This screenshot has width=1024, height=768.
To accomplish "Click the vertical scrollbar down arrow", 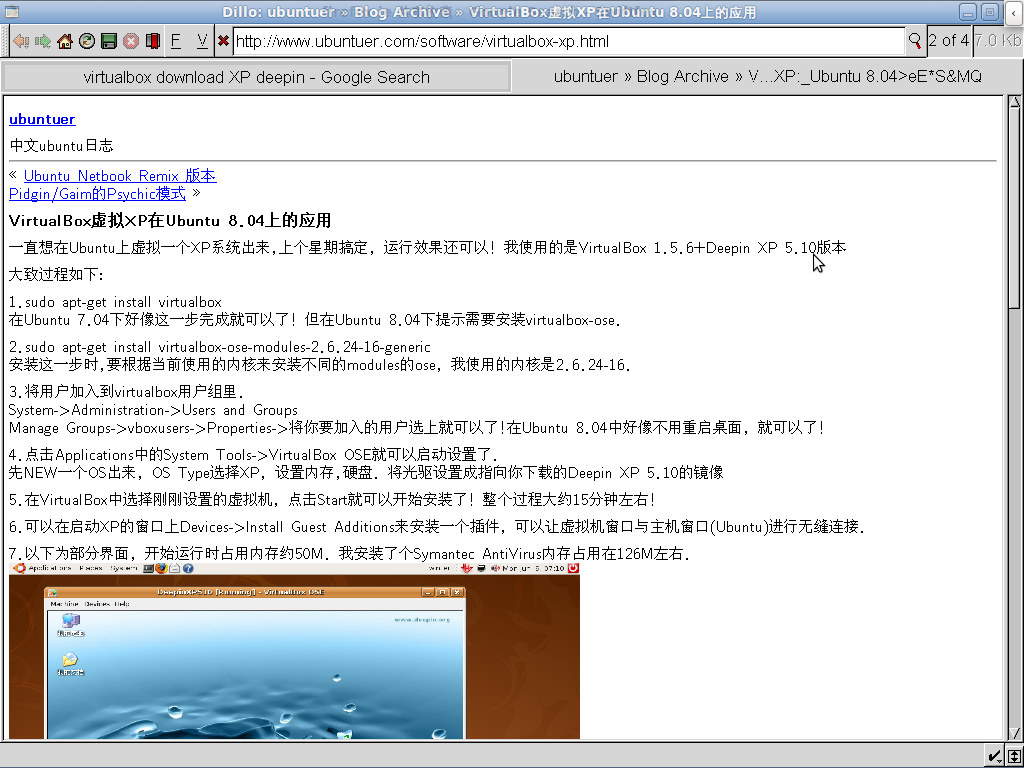I will click(1014, 733).
